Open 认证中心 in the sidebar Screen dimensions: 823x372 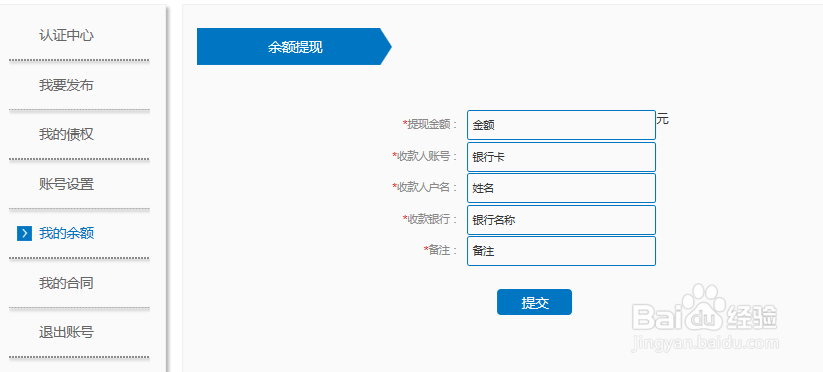(x=66, y=36)
